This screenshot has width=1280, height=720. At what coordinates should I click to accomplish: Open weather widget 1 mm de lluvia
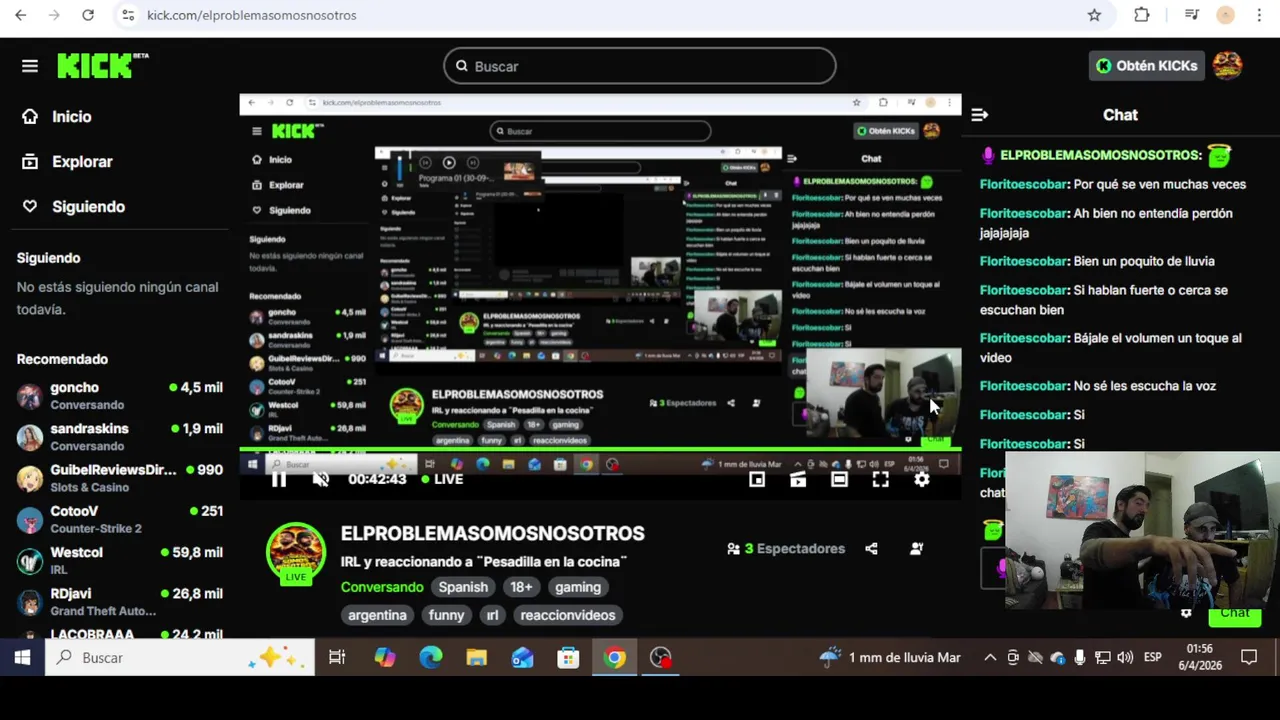890,657
